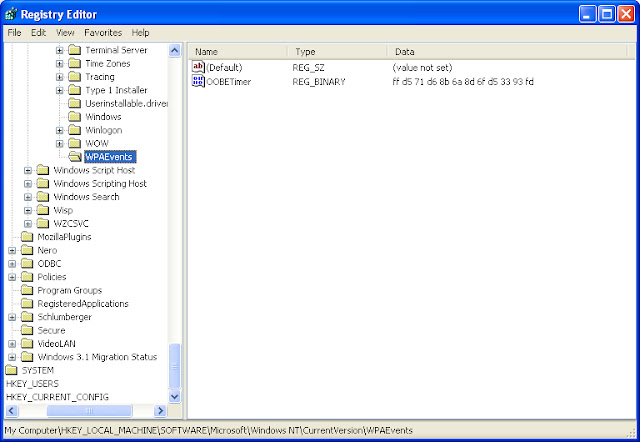Click the Windows Script Host folder icon
This screenshot has width=640, height=442.
[x=43, y=170]
